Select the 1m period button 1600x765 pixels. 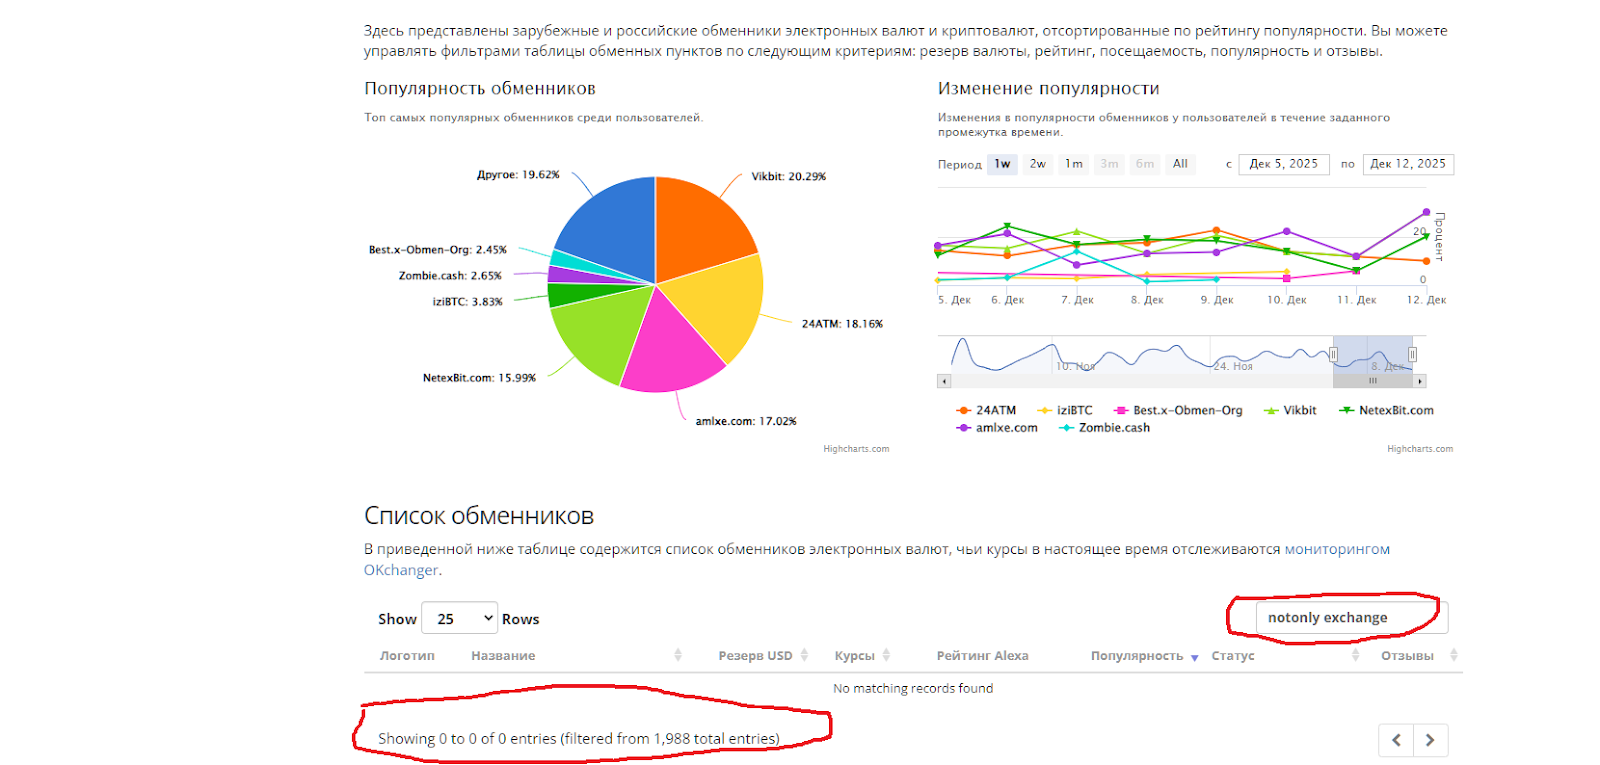coord(1074,164)
